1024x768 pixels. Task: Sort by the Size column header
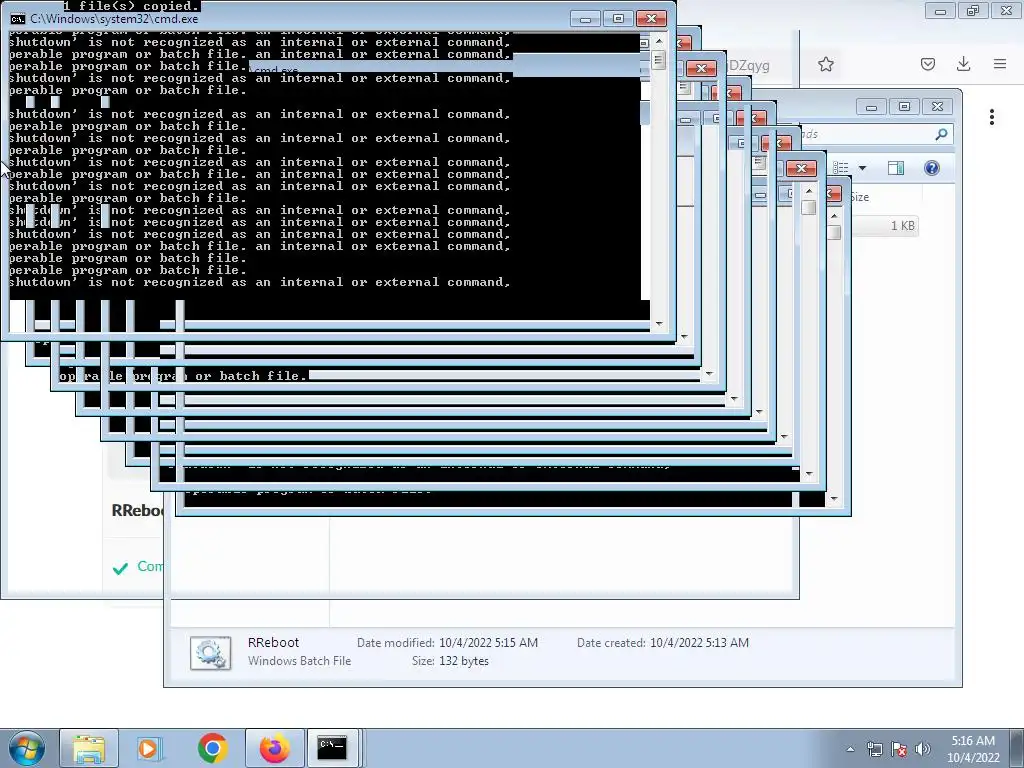pos(859,197)
